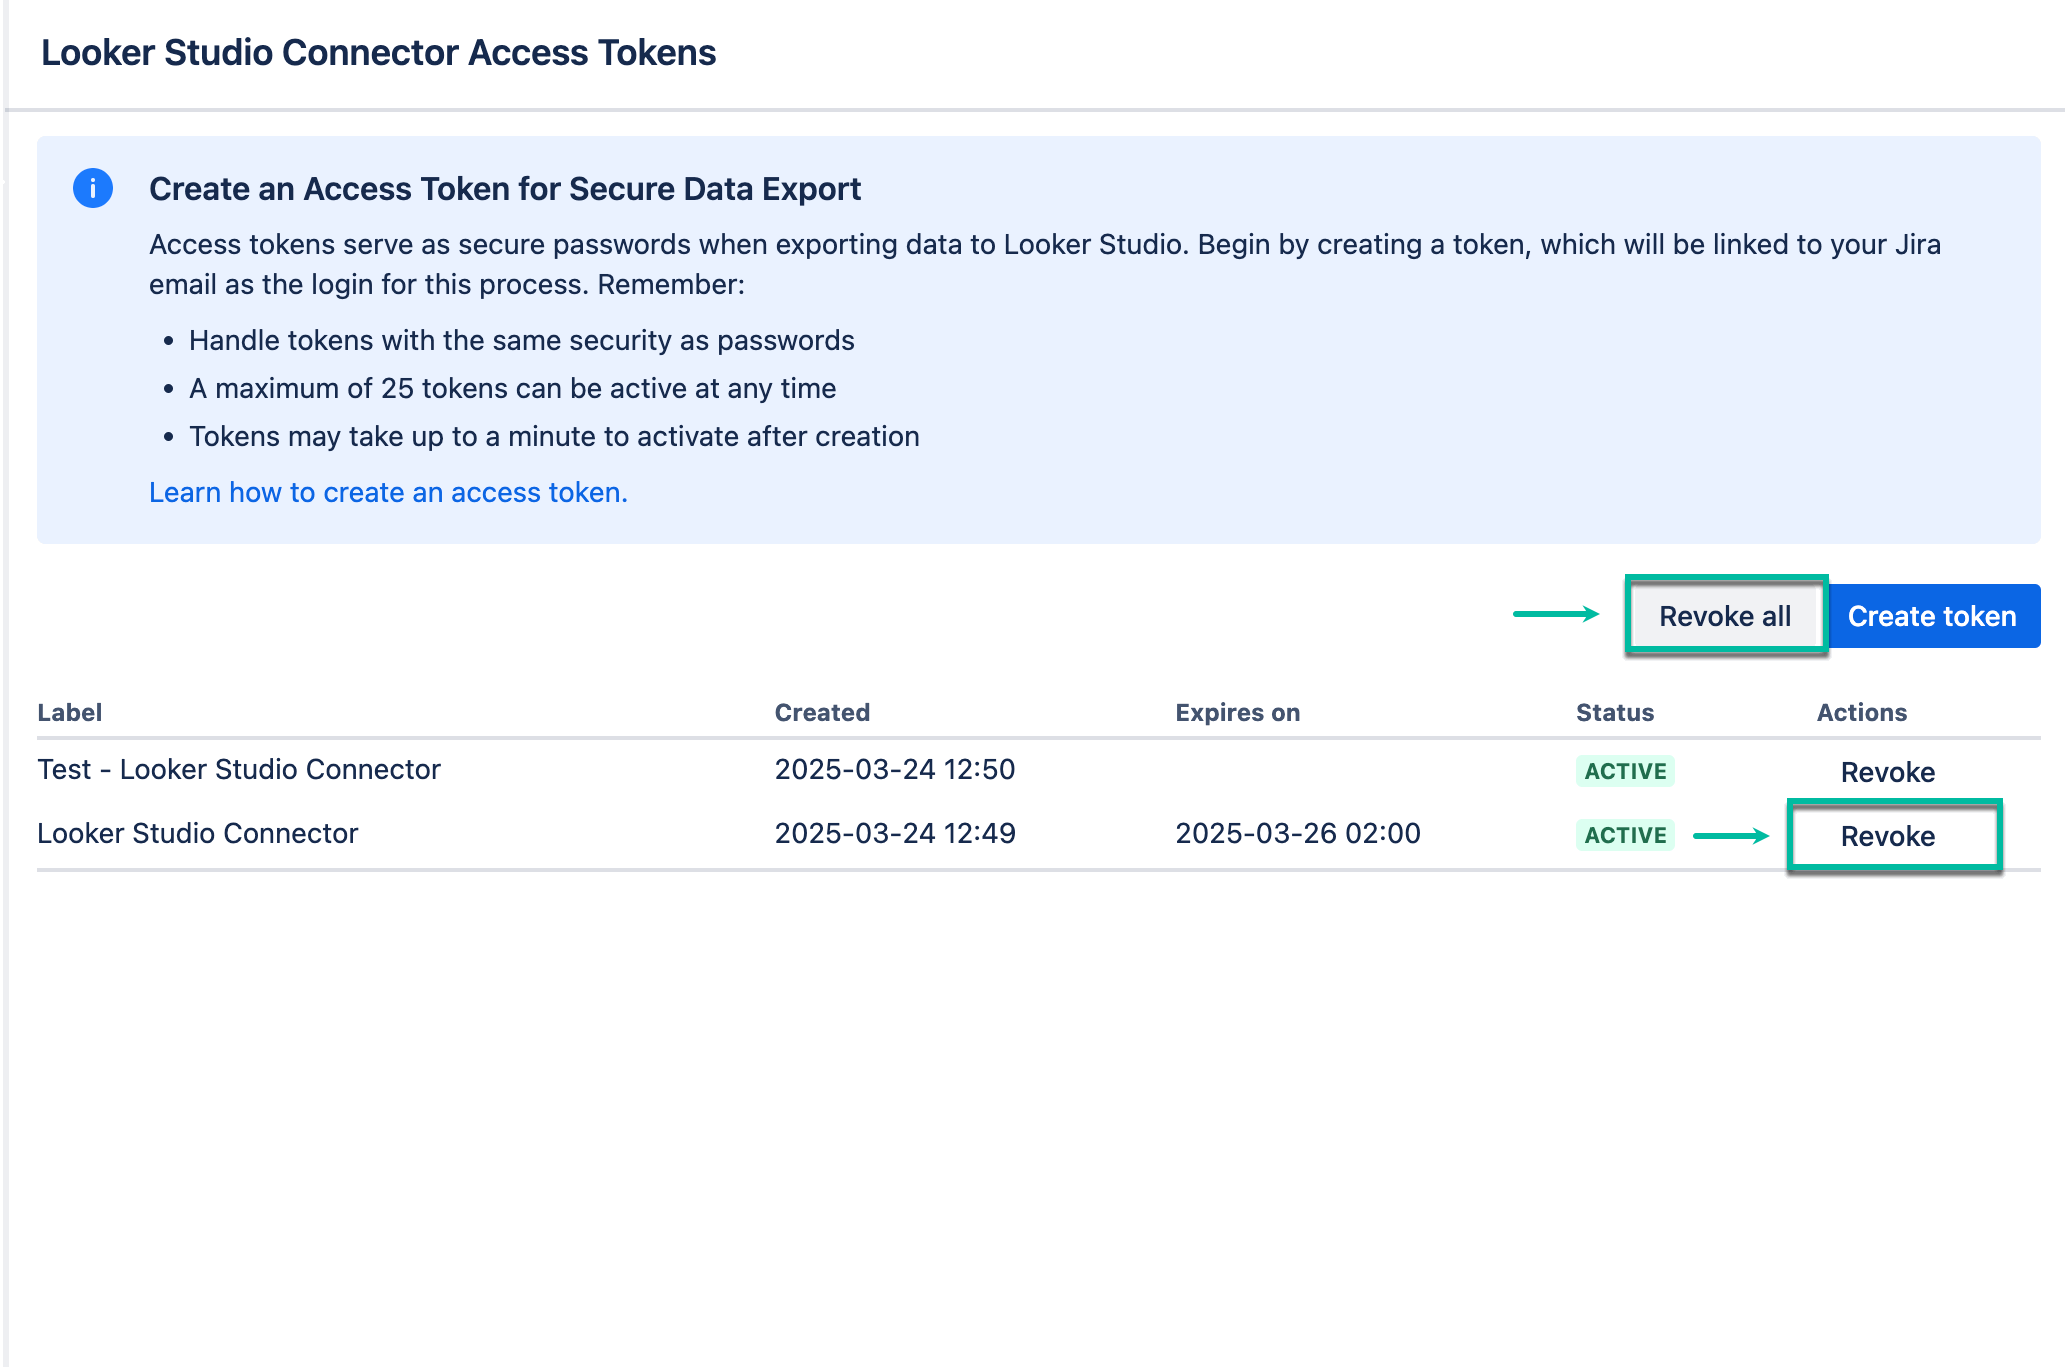Image resolution: width=2065 pixels, height=1367 pixels.
Task: Click the creation timestamp 2025-03-24 12:50
Action: pyautogui.click(x=895, y=769)
